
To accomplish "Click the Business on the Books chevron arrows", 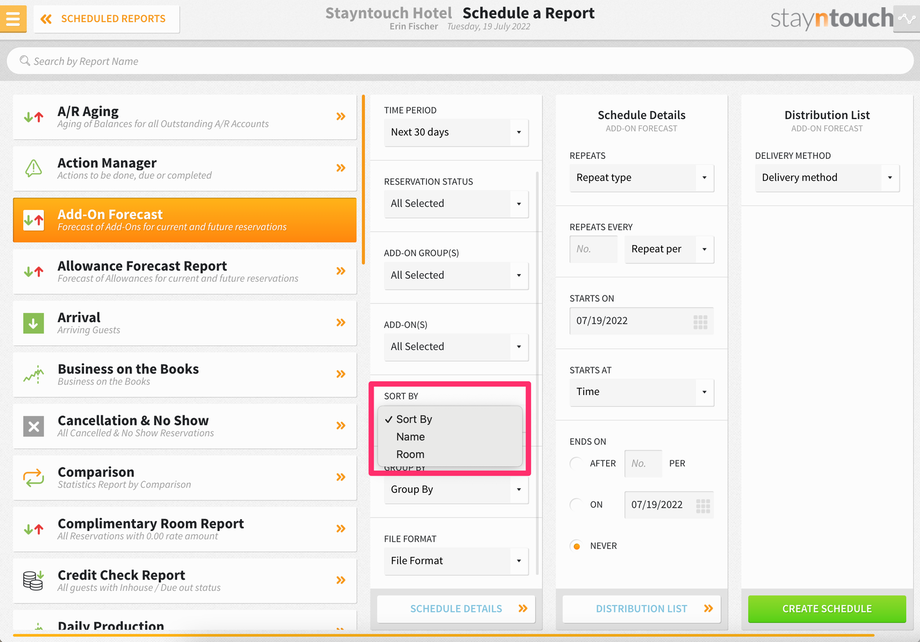I will click(341, 374).
